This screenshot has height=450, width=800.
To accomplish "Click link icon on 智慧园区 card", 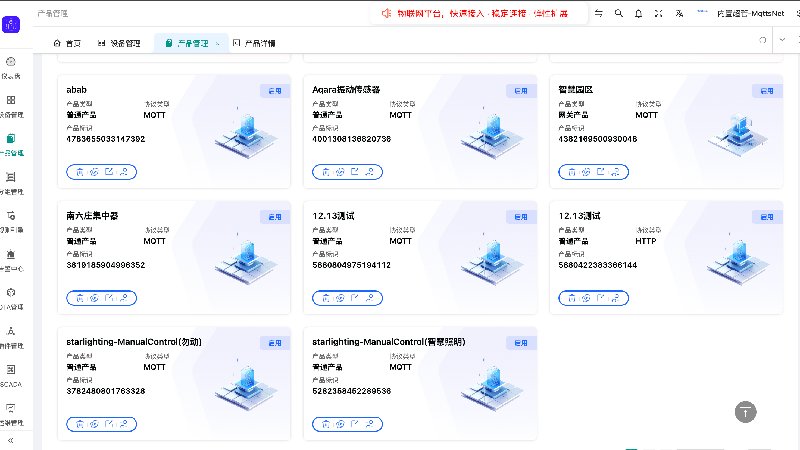I will tap(586, 172).
